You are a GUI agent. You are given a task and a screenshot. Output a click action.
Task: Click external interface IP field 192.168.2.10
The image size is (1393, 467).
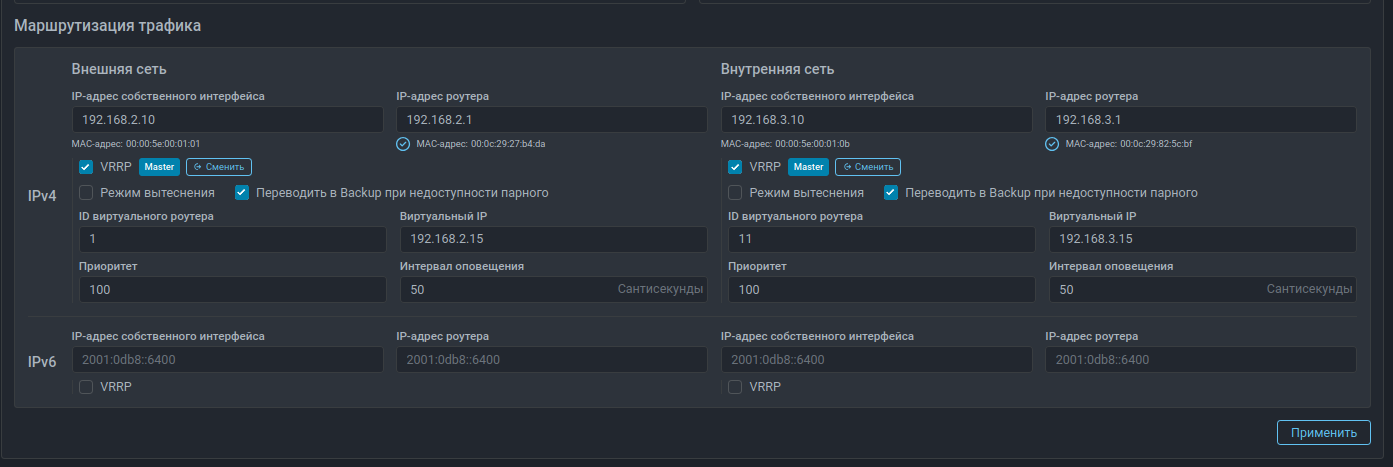(227, 120)
